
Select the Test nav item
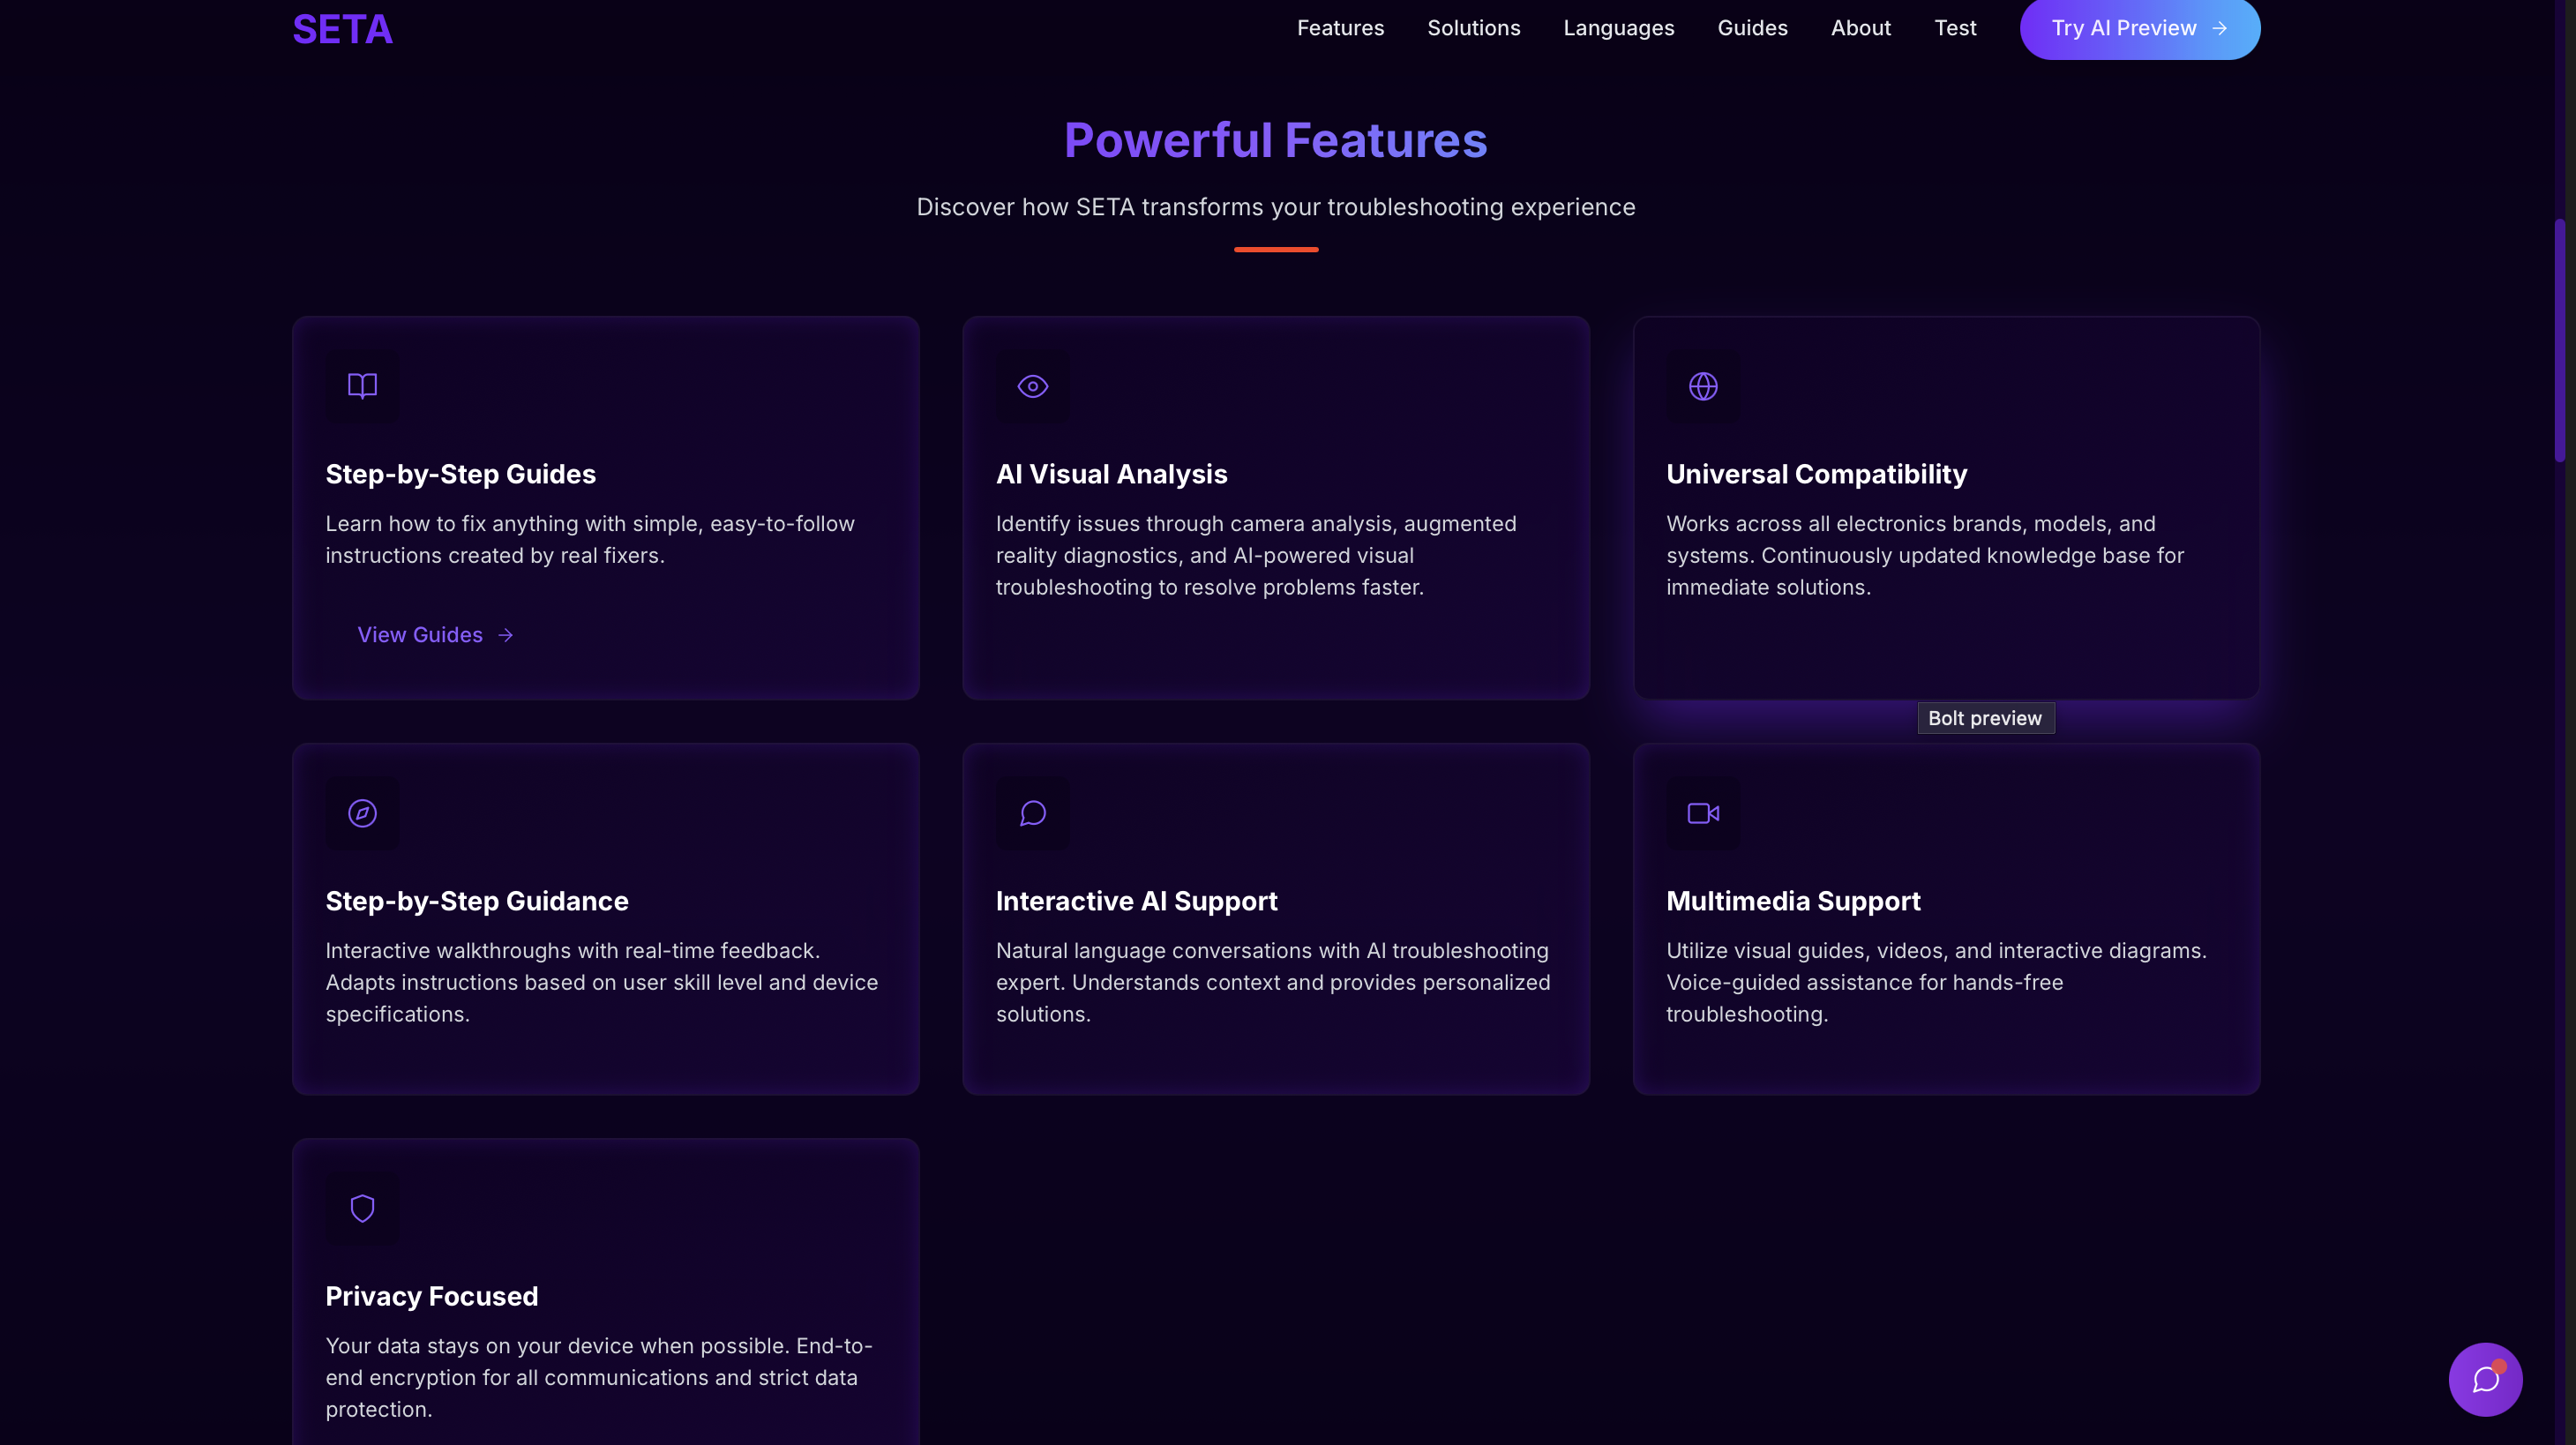pyautogui.click(x=1955, y=28)
